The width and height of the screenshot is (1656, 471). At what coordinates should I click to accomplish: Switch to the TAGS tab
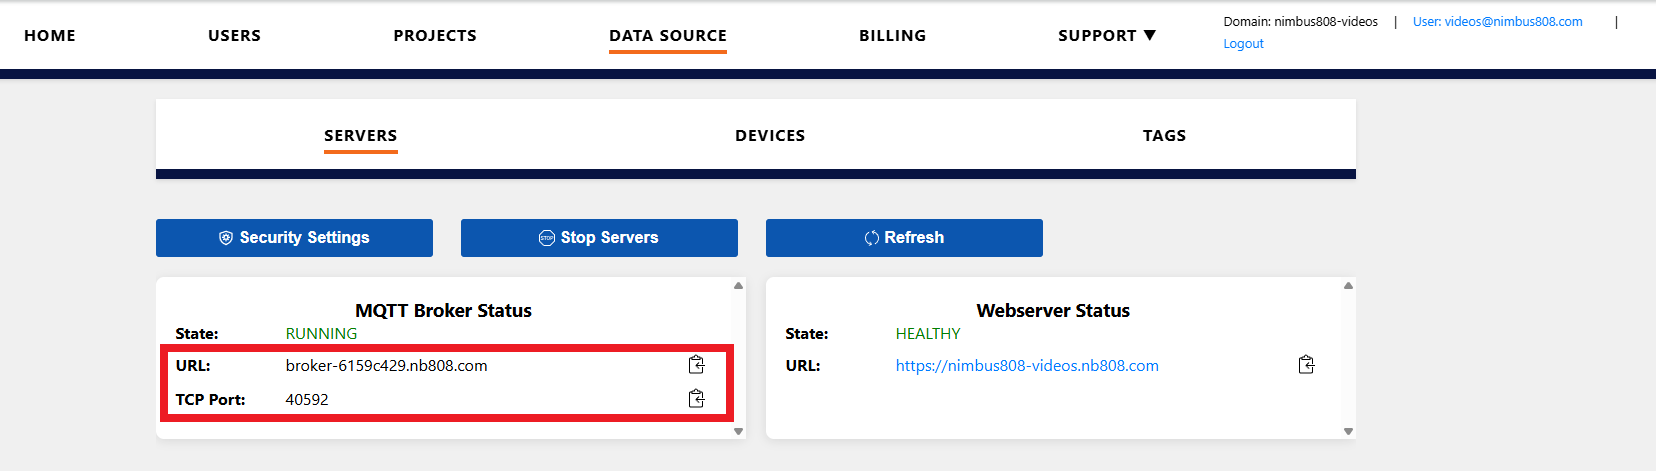(1164, 136)
